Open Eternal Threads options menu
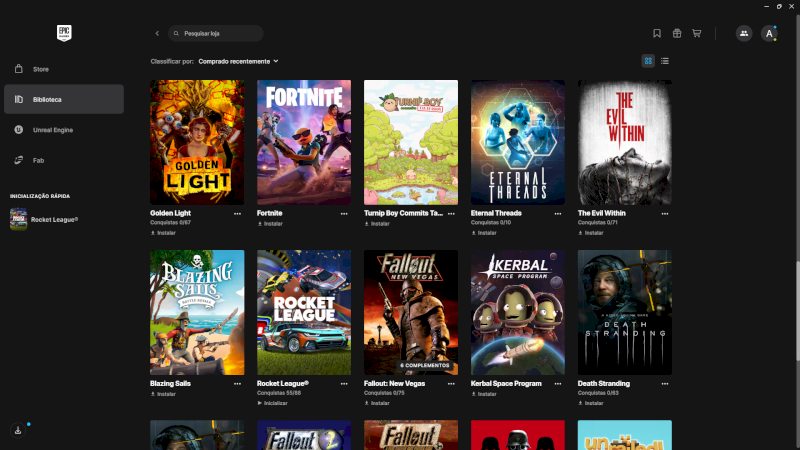 click(x=558, y=214)
